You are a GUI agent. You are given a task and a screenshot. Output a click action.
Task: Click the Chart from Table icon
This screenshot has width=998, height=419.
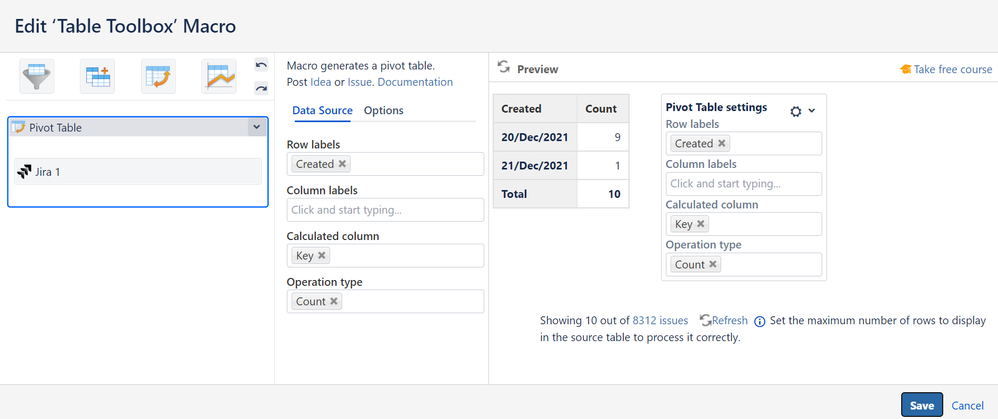(218, 76)
